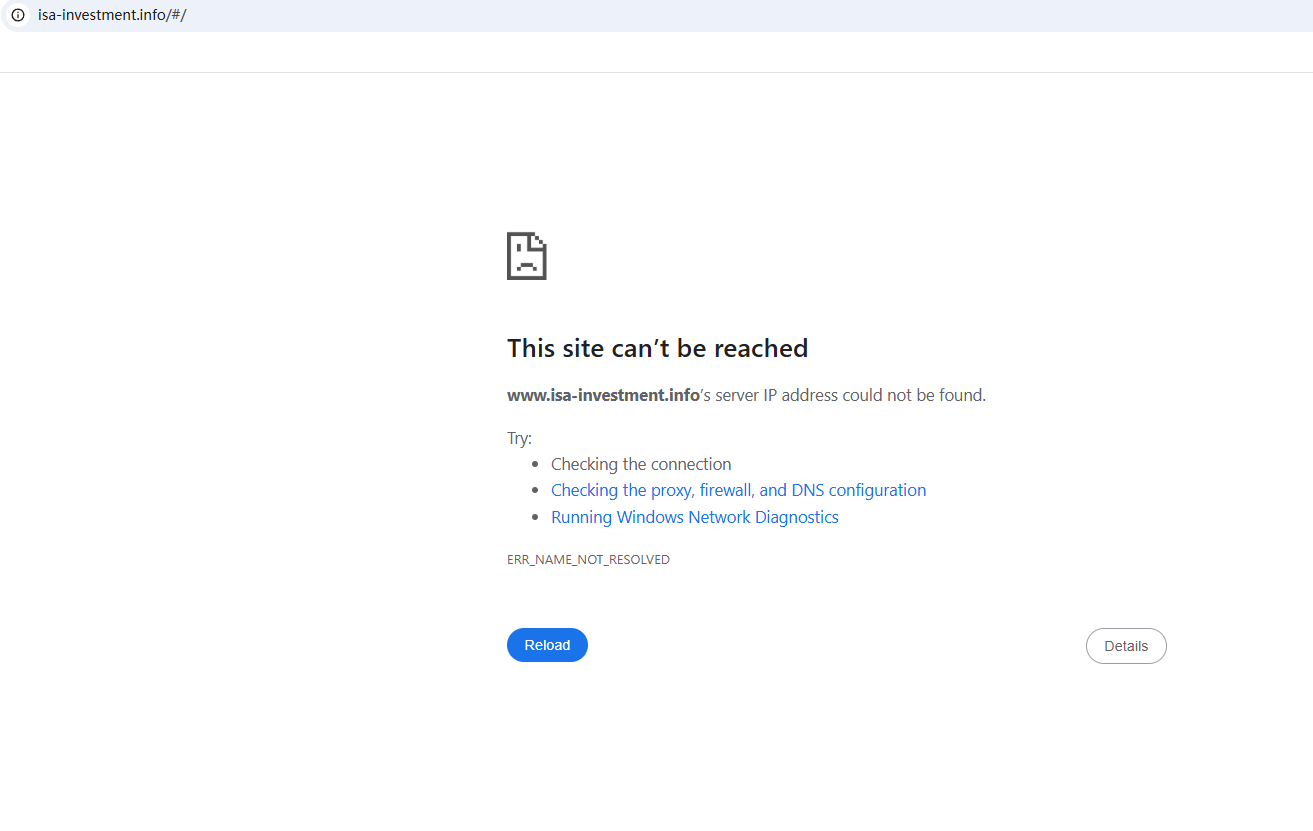
Task: Open the Details button
Action: pos(1125,646)
